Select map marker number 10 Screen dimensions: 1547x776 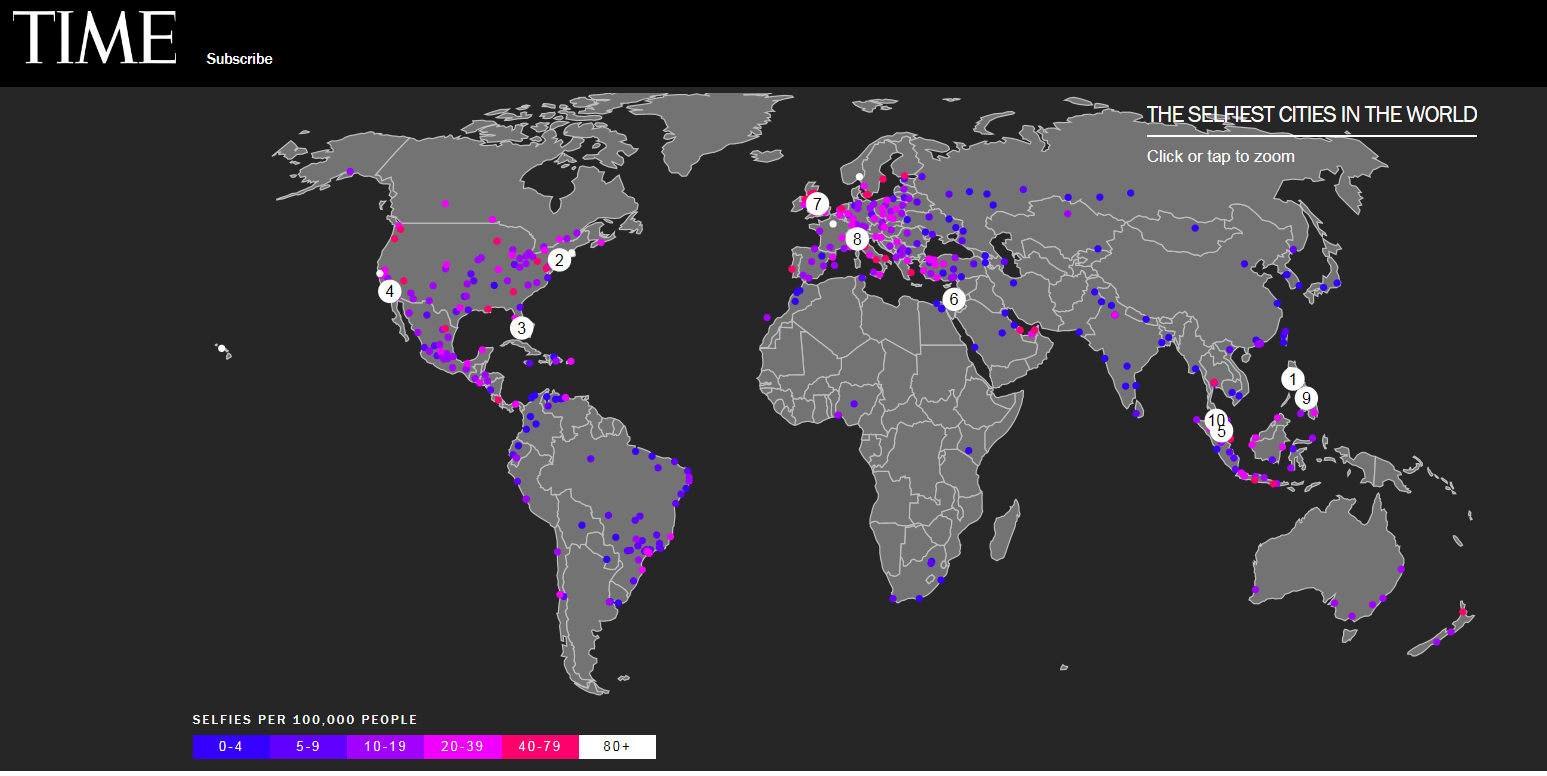(x=1215, y=419)
